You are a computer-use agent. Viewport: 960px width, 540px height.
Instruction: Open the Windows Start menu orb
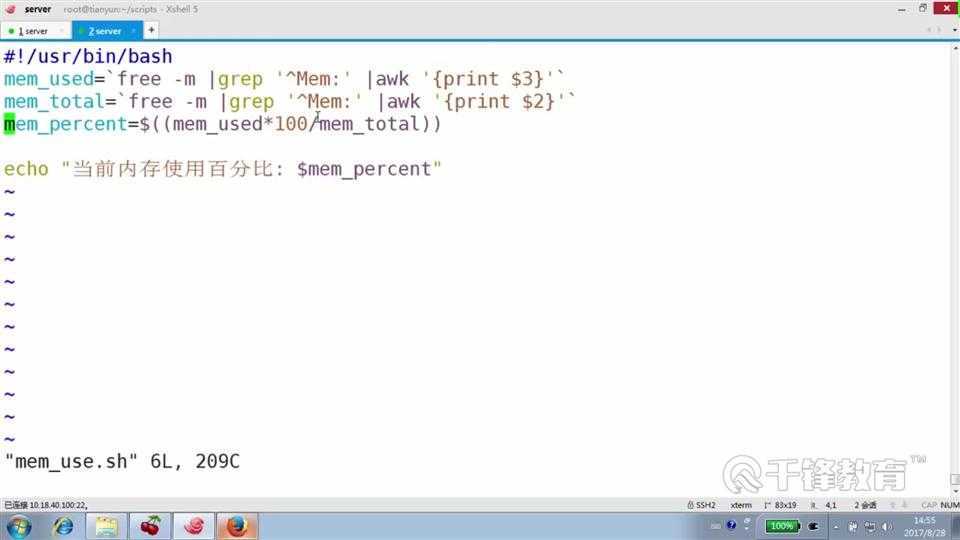(19, 527)
